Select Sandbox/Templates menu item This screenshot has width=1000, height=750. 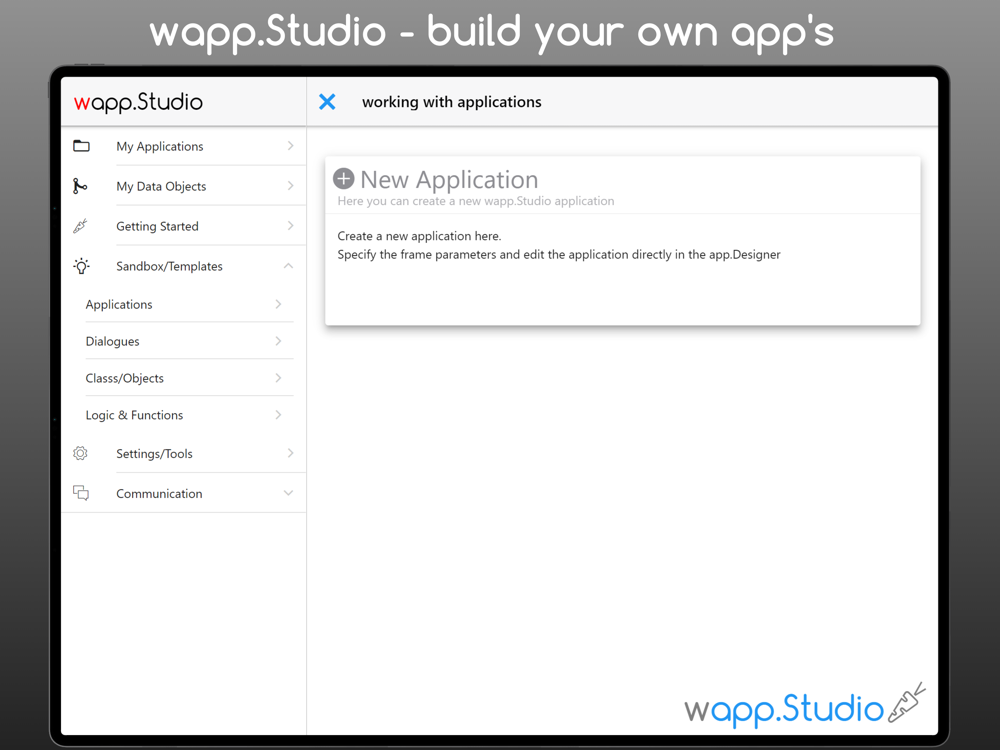(184, 266)
